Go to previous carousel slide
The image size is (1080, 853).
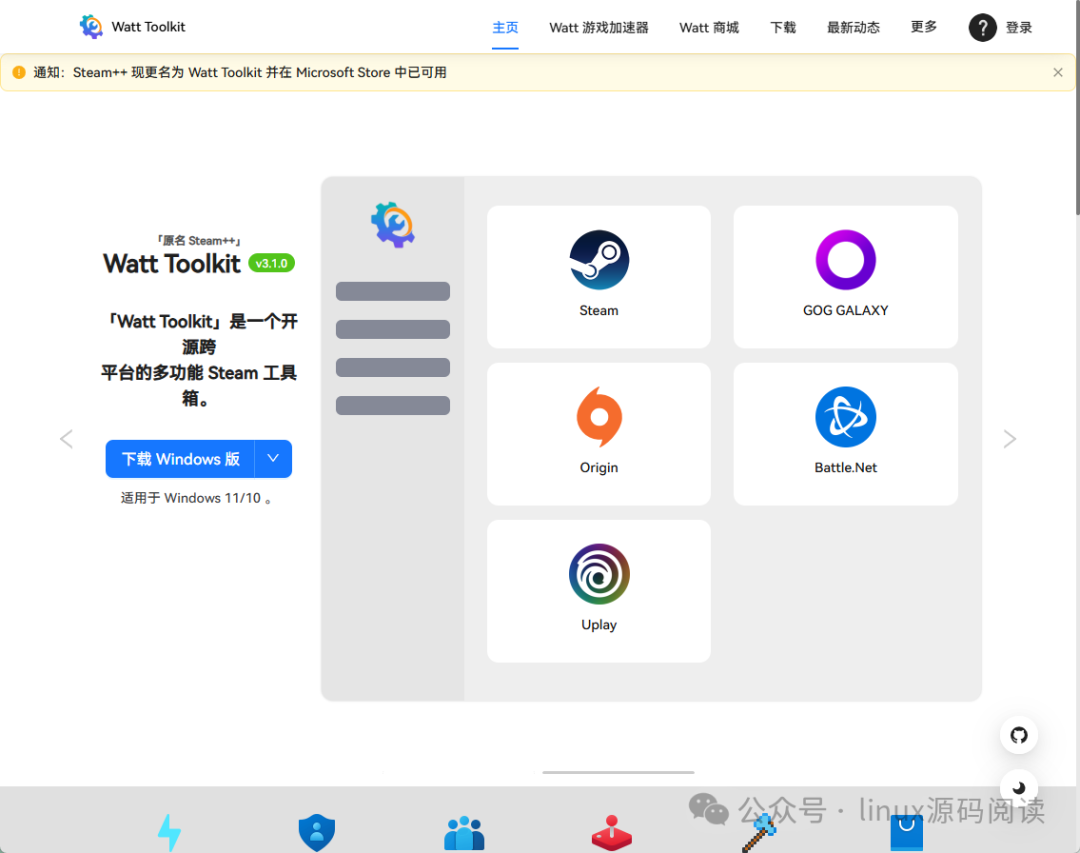click(66, 439)
